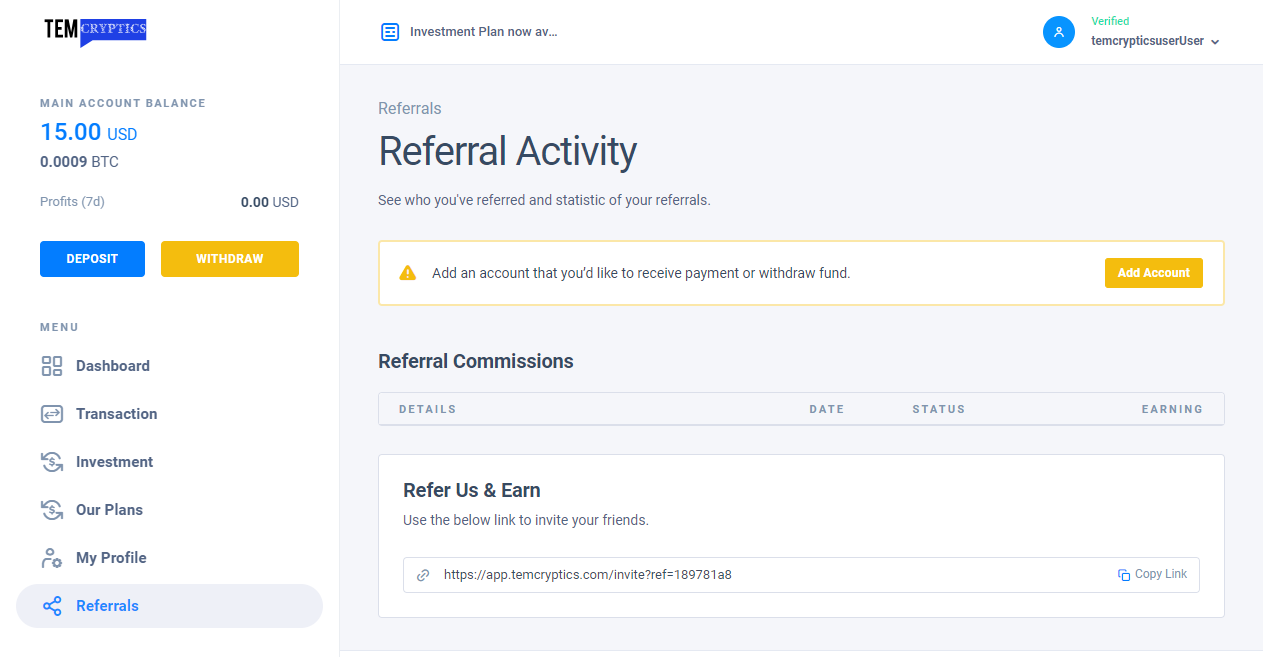Click the TemCryptics logo
The height and width of the screenshot is (657, 1263).
pyautogui.click(x=95, y=31)
